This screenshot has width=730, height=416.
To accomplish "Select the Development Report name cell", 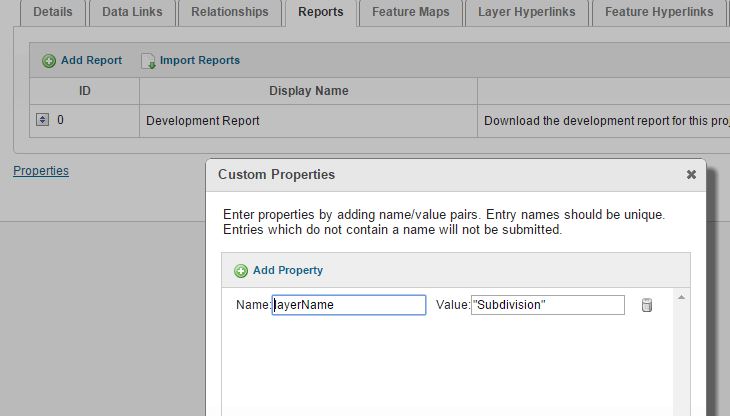I will point(308,121).
